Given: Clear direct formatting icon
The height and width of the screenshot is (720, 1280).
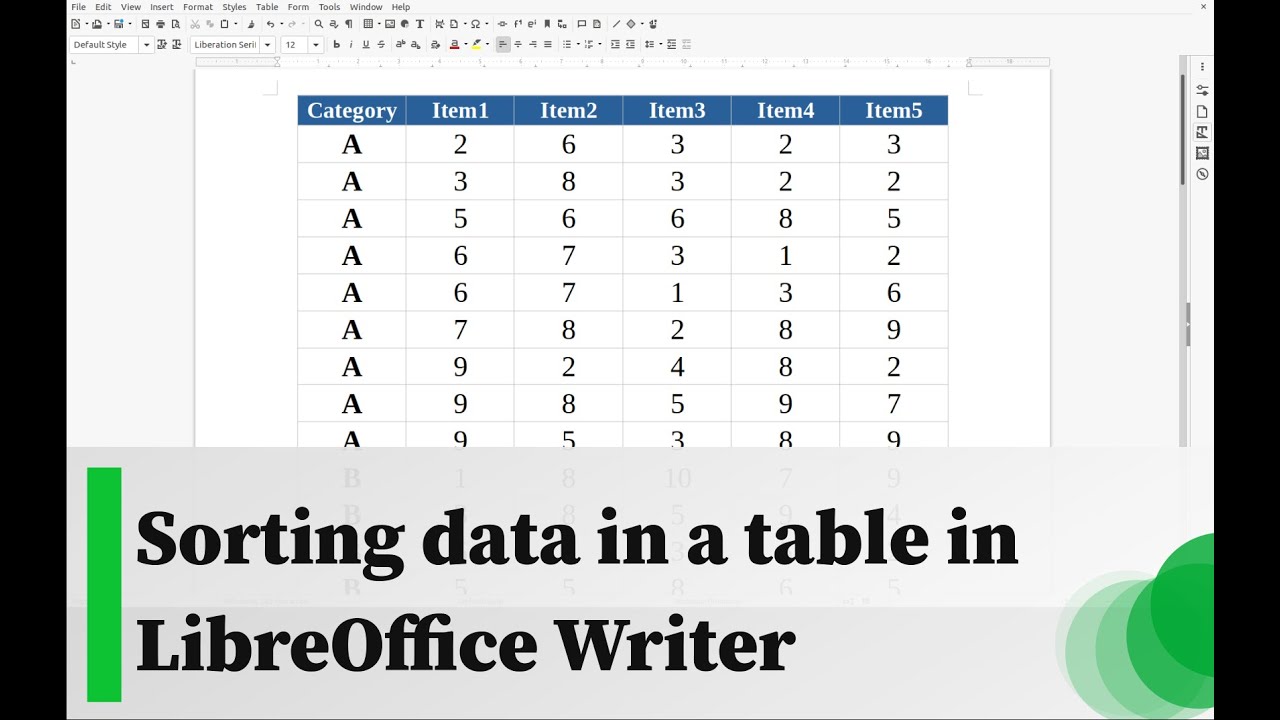Looking at the screenshot, I should pyautogui.click(x=435, y=44).
